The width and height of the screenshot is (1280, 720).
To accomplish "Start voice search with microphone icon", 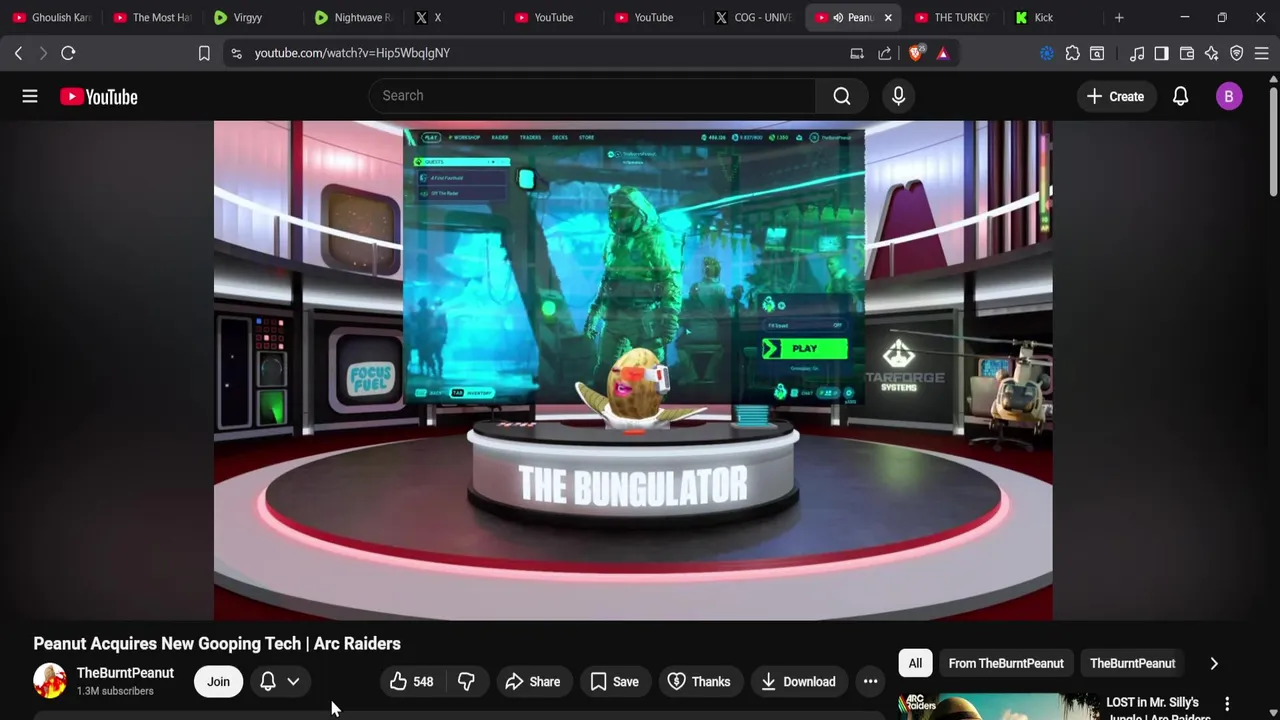I will click(898, 96).
